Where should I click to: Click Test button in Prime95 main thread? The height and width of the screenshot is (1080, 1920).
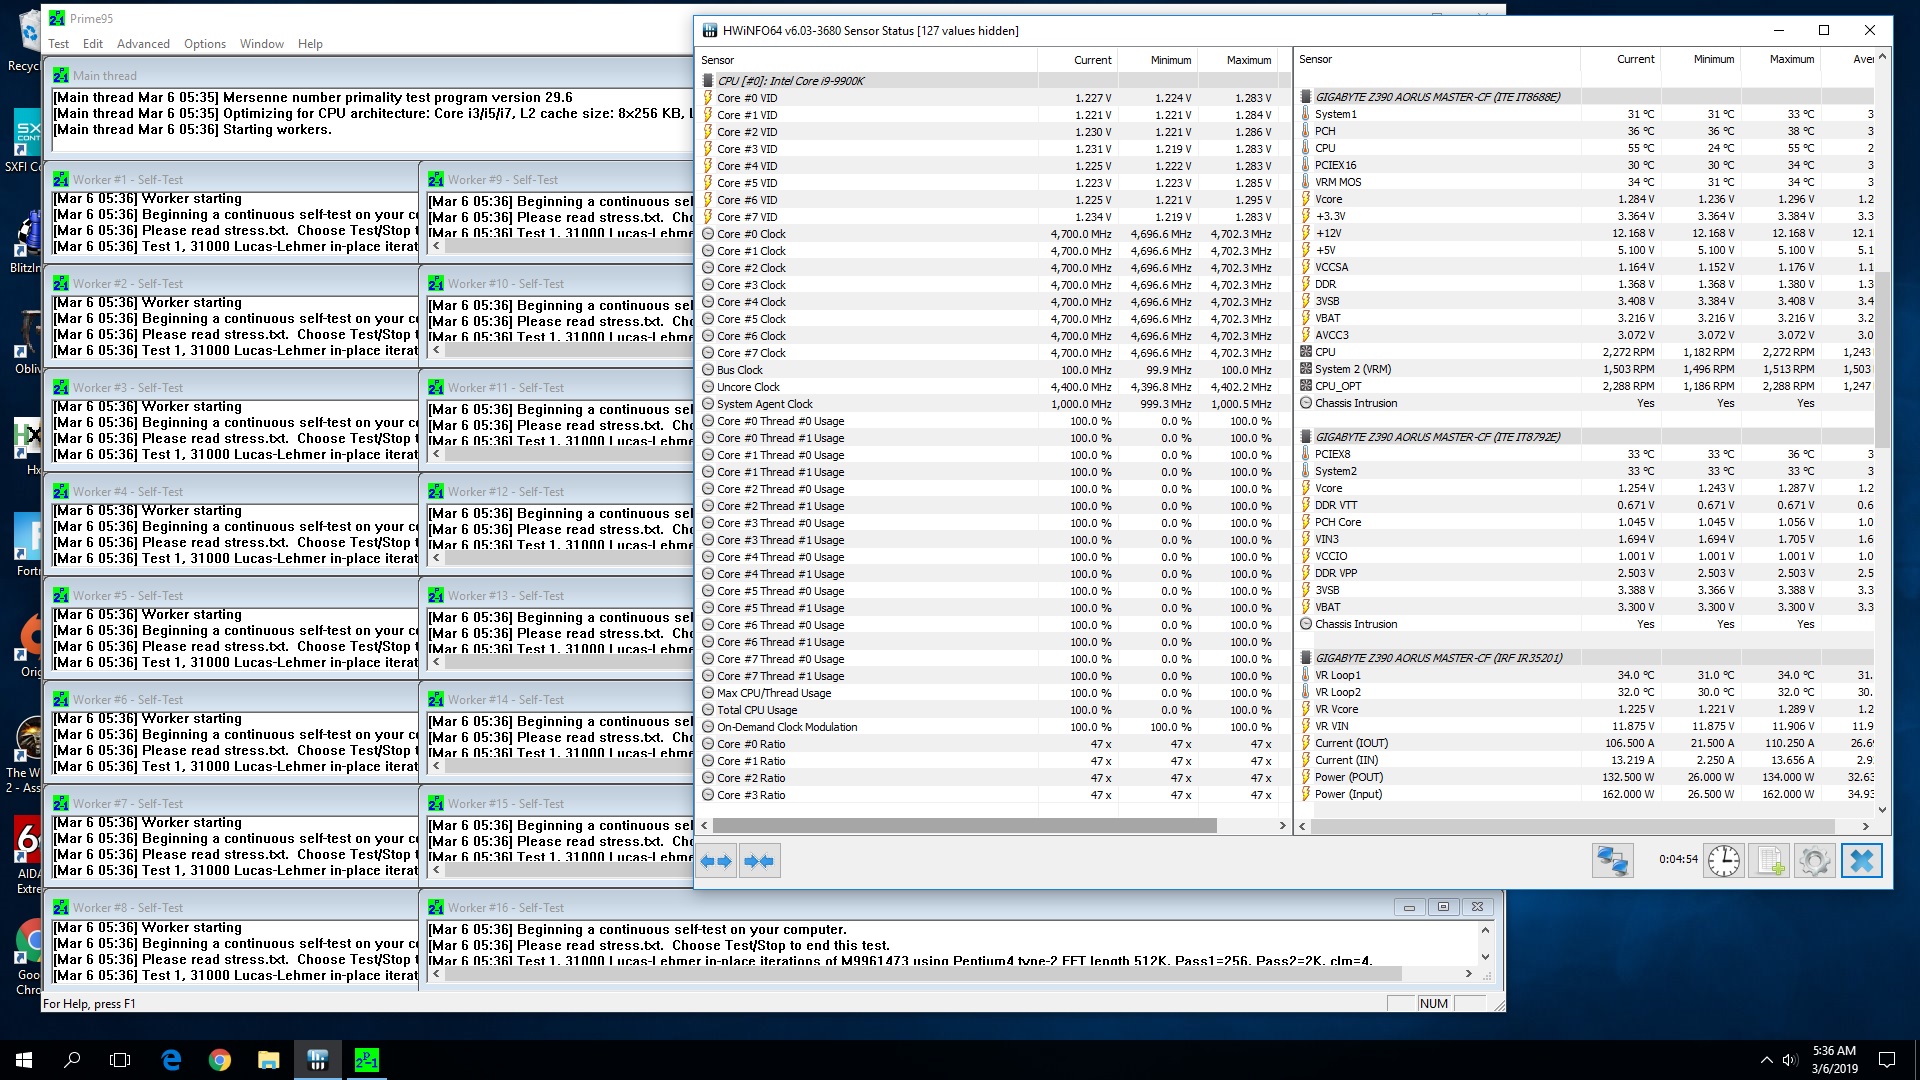(x=58, y=44)
